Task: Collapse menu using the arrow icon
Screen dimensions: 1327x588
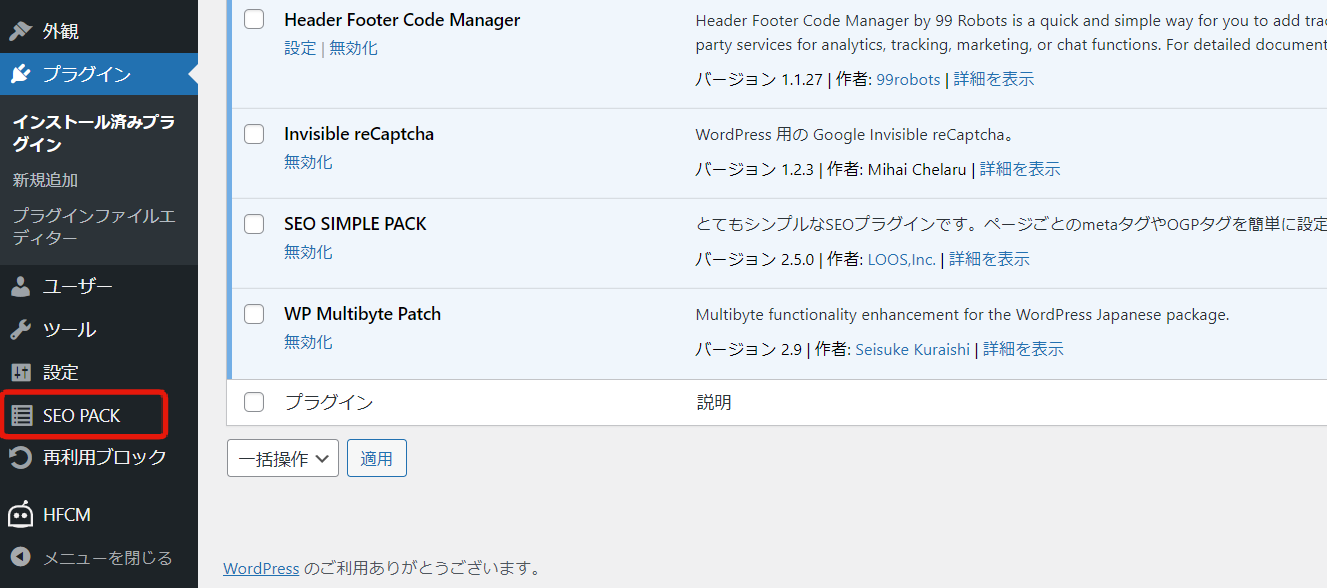Action: tap(21, 557)
